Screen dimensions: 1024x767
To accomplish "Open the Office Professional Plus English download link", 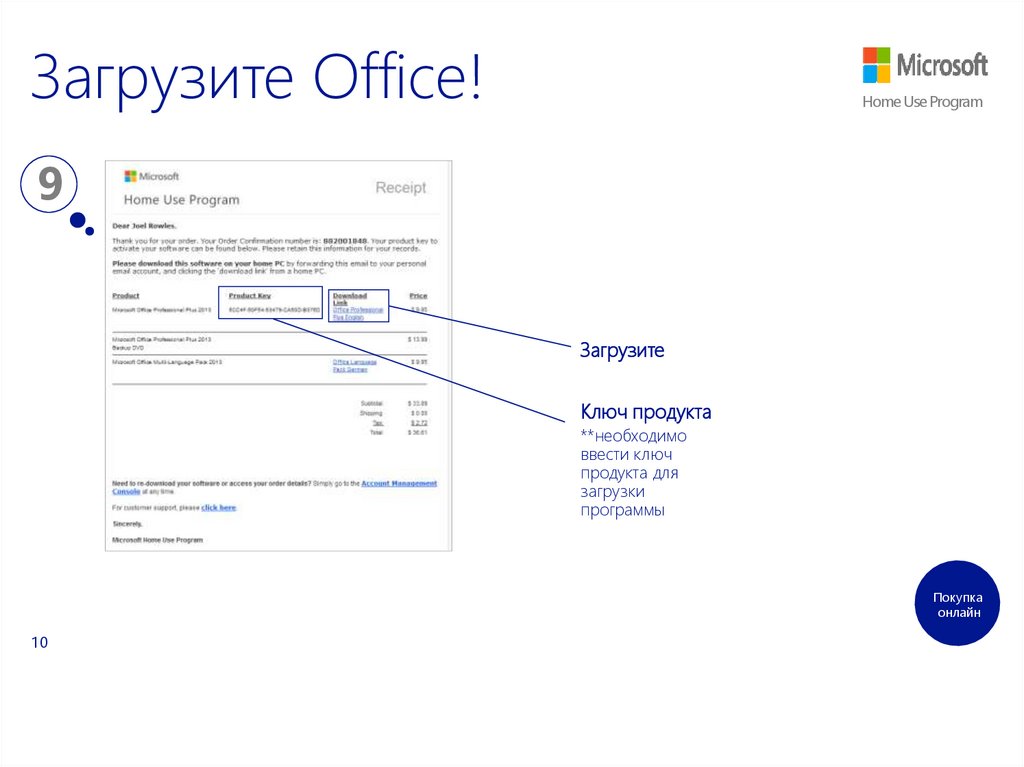I will [x=358, y=312].
